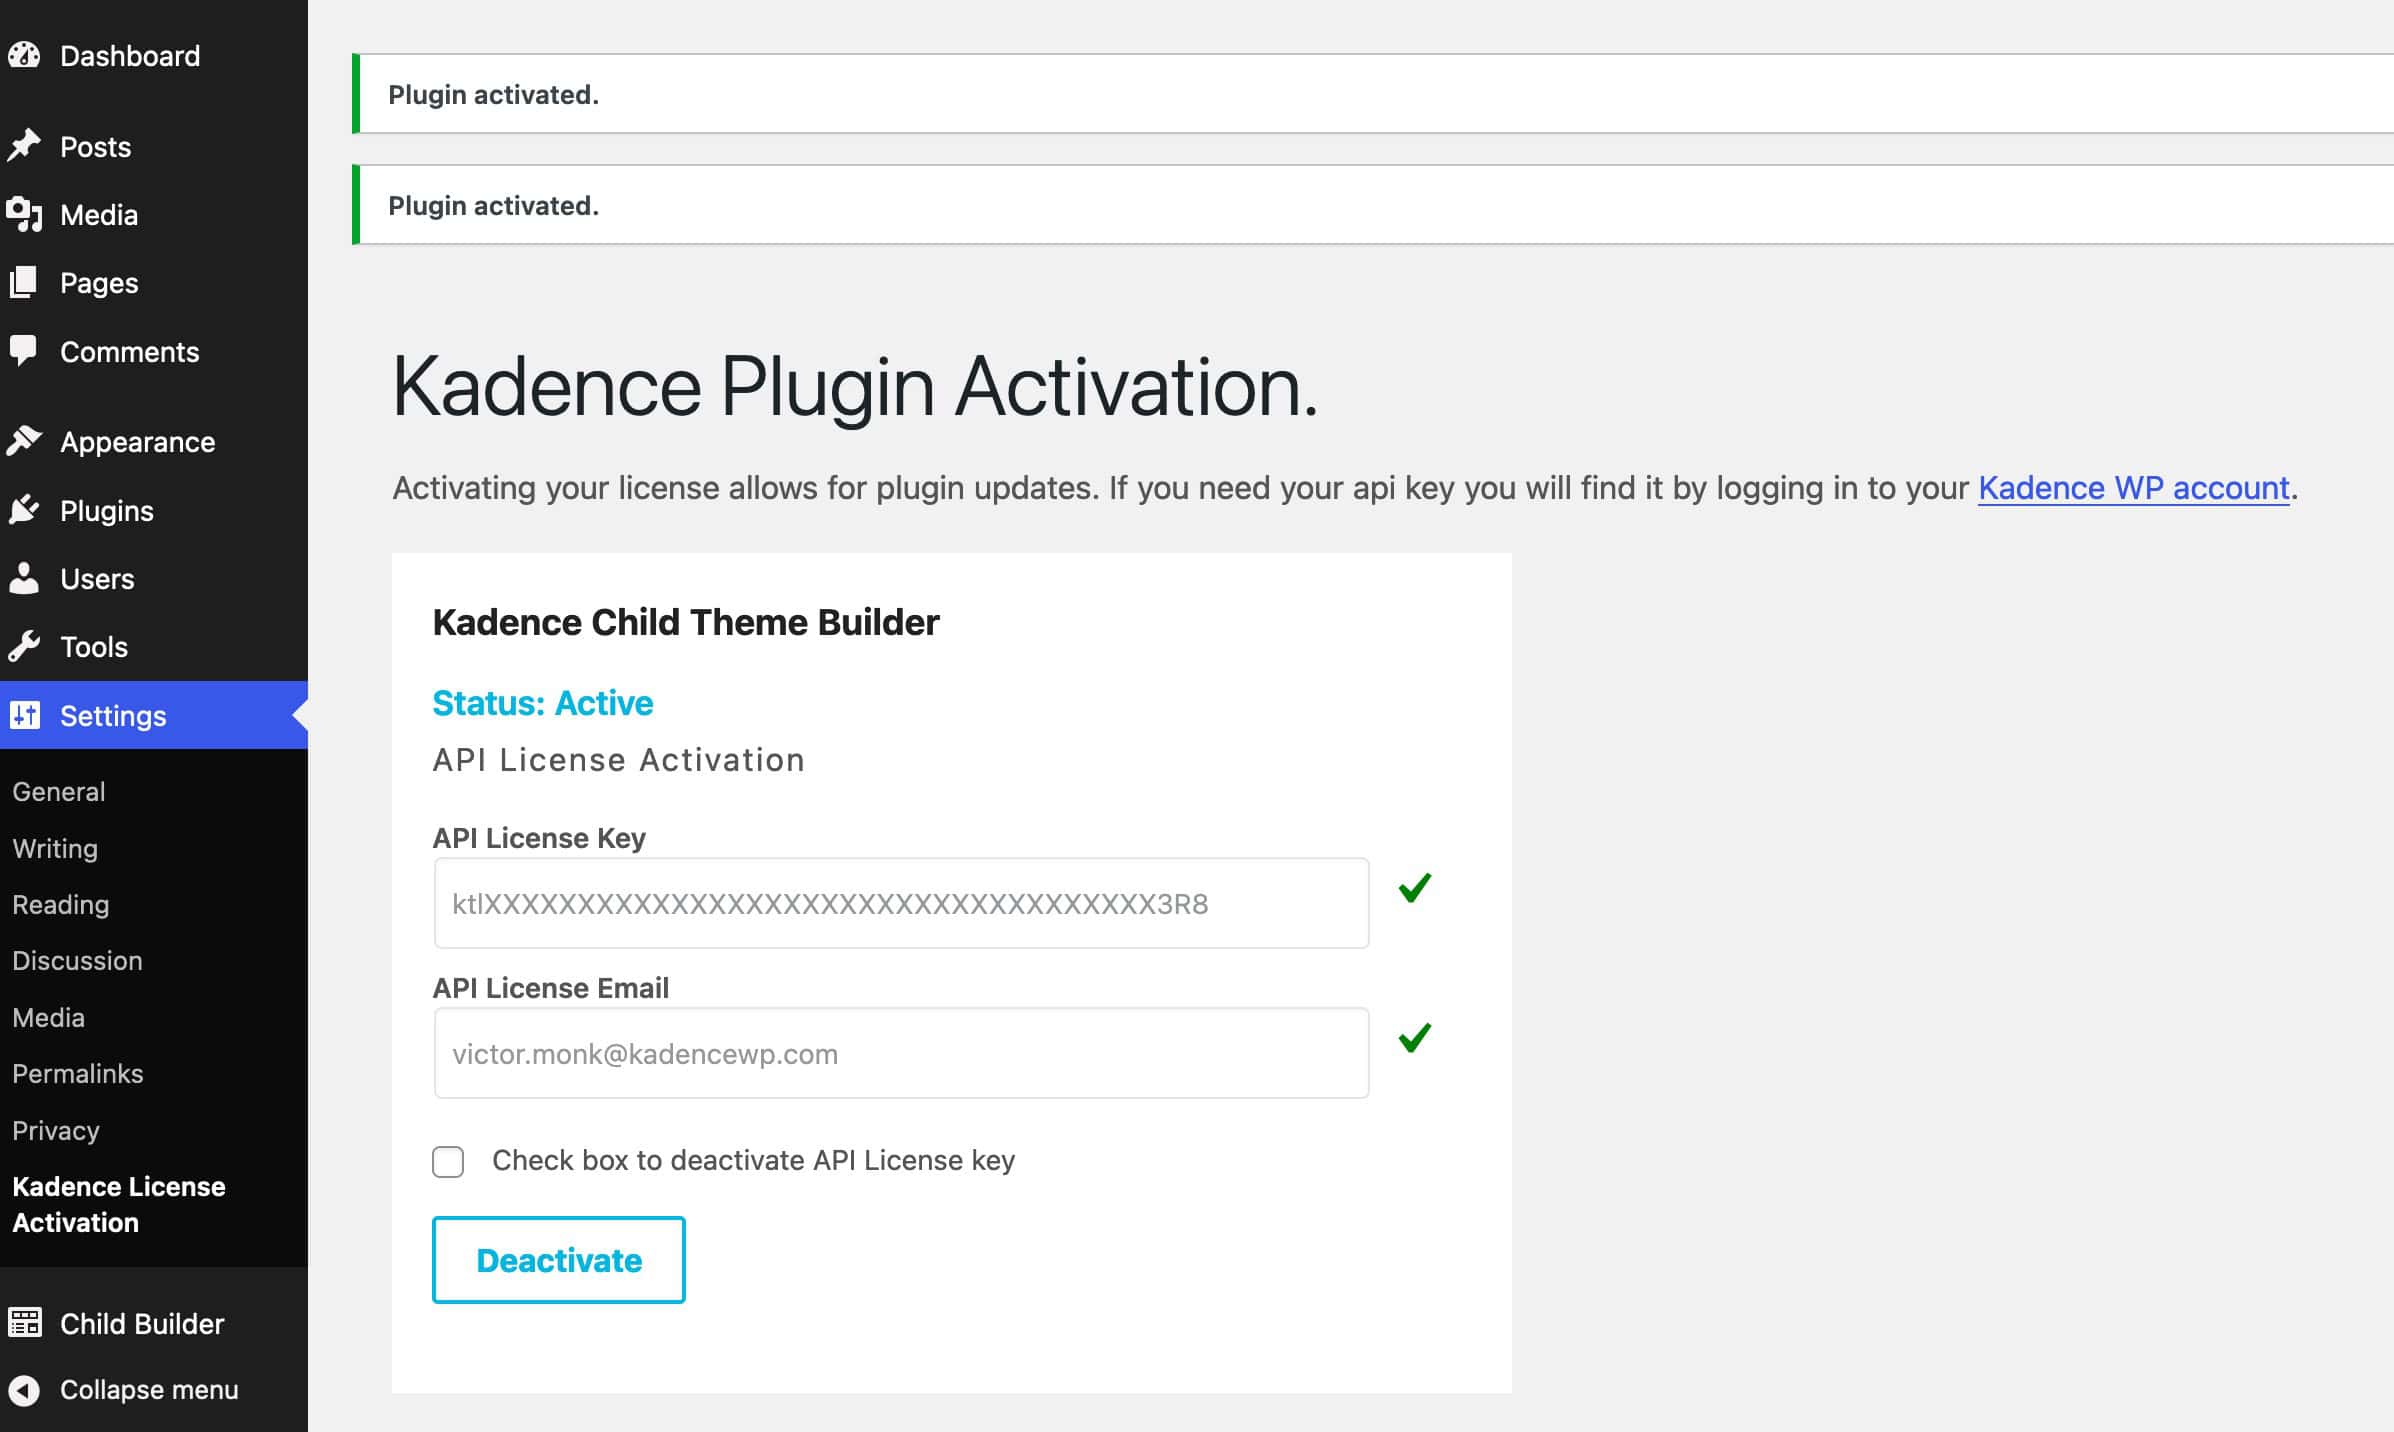Image resolution: width=2394 pixels, height=1432 pixels.
Task: Collapse the admin sidebar menu
Action: point(147,1390)
